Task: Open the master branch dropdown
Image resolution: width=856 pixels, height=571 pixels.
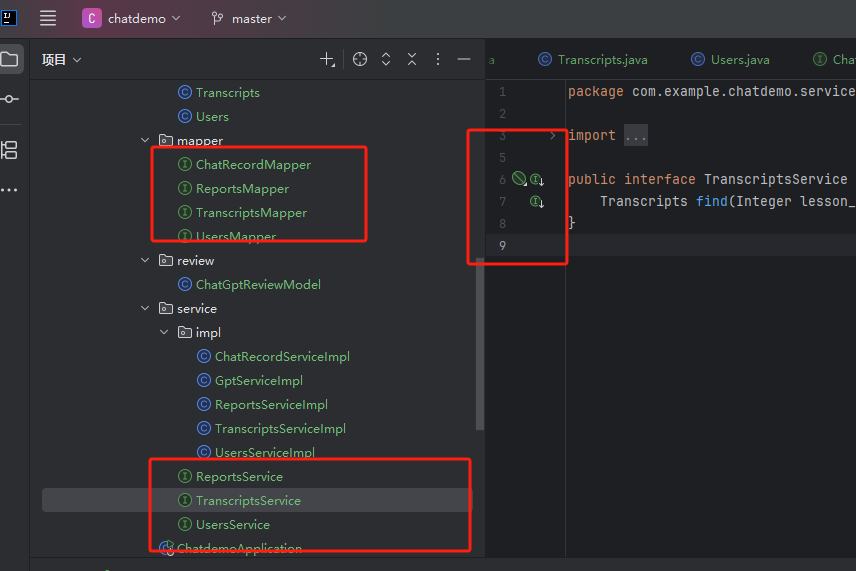Action: [x=249, y=19]
